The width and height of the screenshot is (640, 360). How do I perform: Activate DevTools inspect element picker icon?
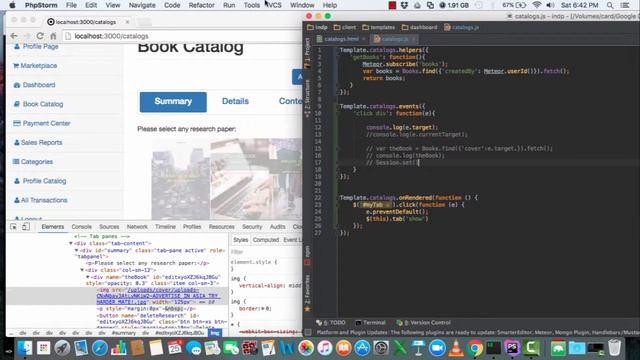coord(13,227)
